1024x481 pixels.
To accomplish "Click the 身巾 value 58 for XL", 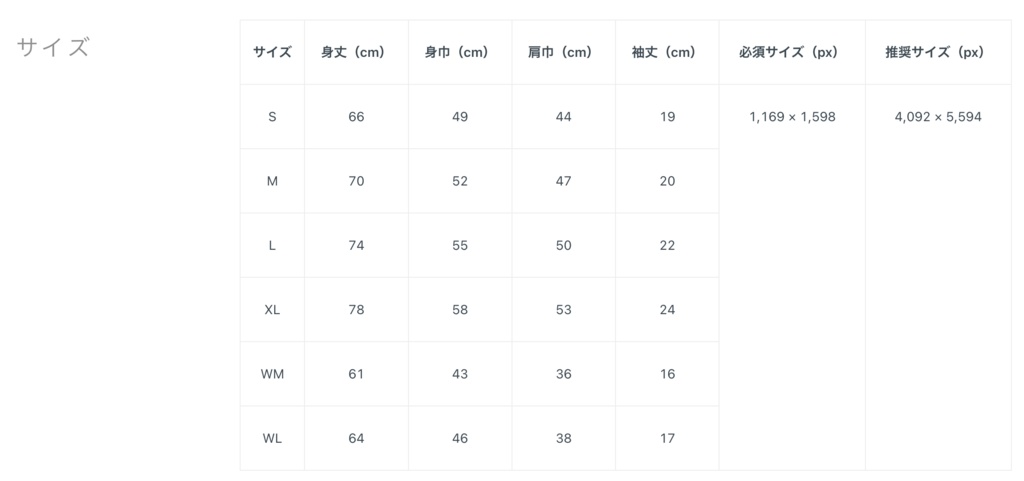I will tap(460, 310).
